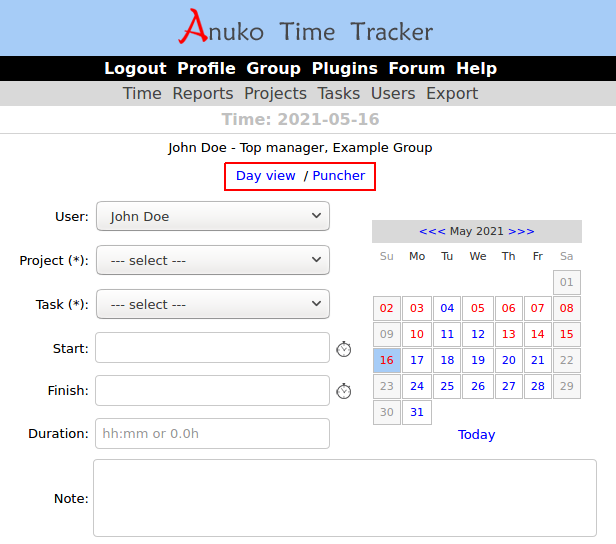Image resolution: width=616 pixels, height=544 pixels.
Task: Navigate to calendar day 20
Action: coord(508,360)
